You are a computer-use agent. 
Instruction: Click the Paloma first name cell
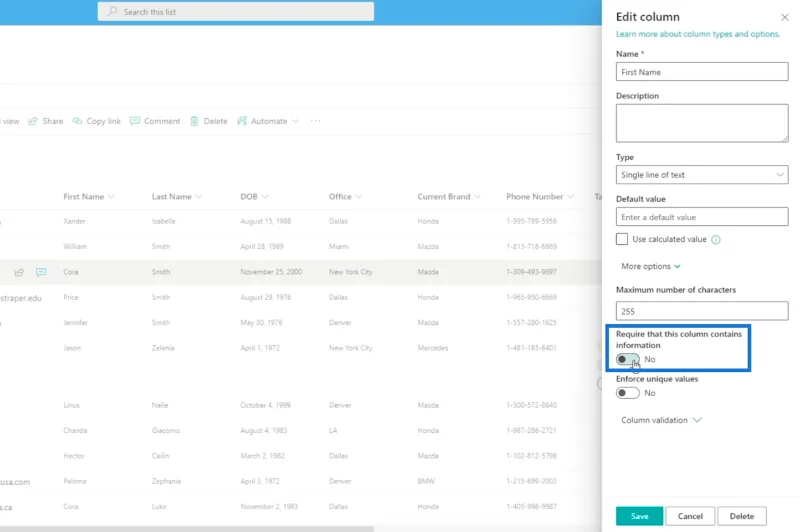[x=74, y=481]
